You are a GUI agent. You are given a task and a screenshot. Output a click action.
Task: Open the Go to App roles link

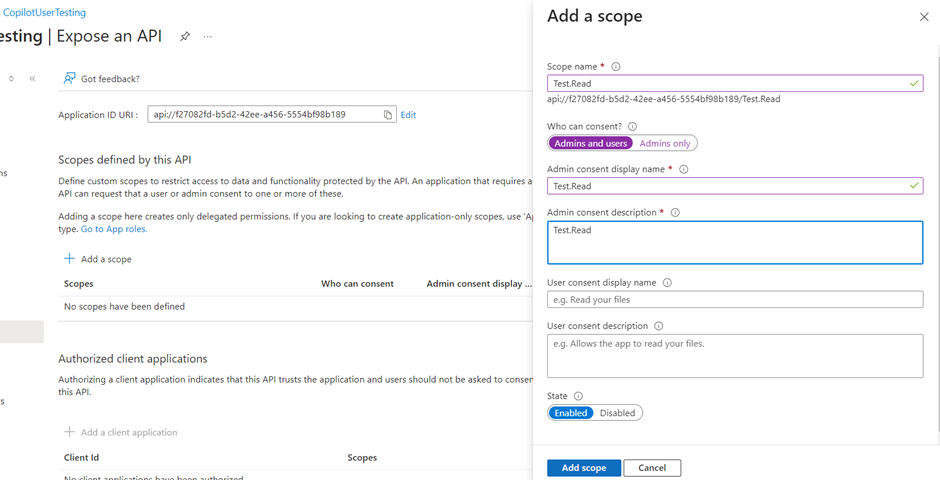[114, 229]
